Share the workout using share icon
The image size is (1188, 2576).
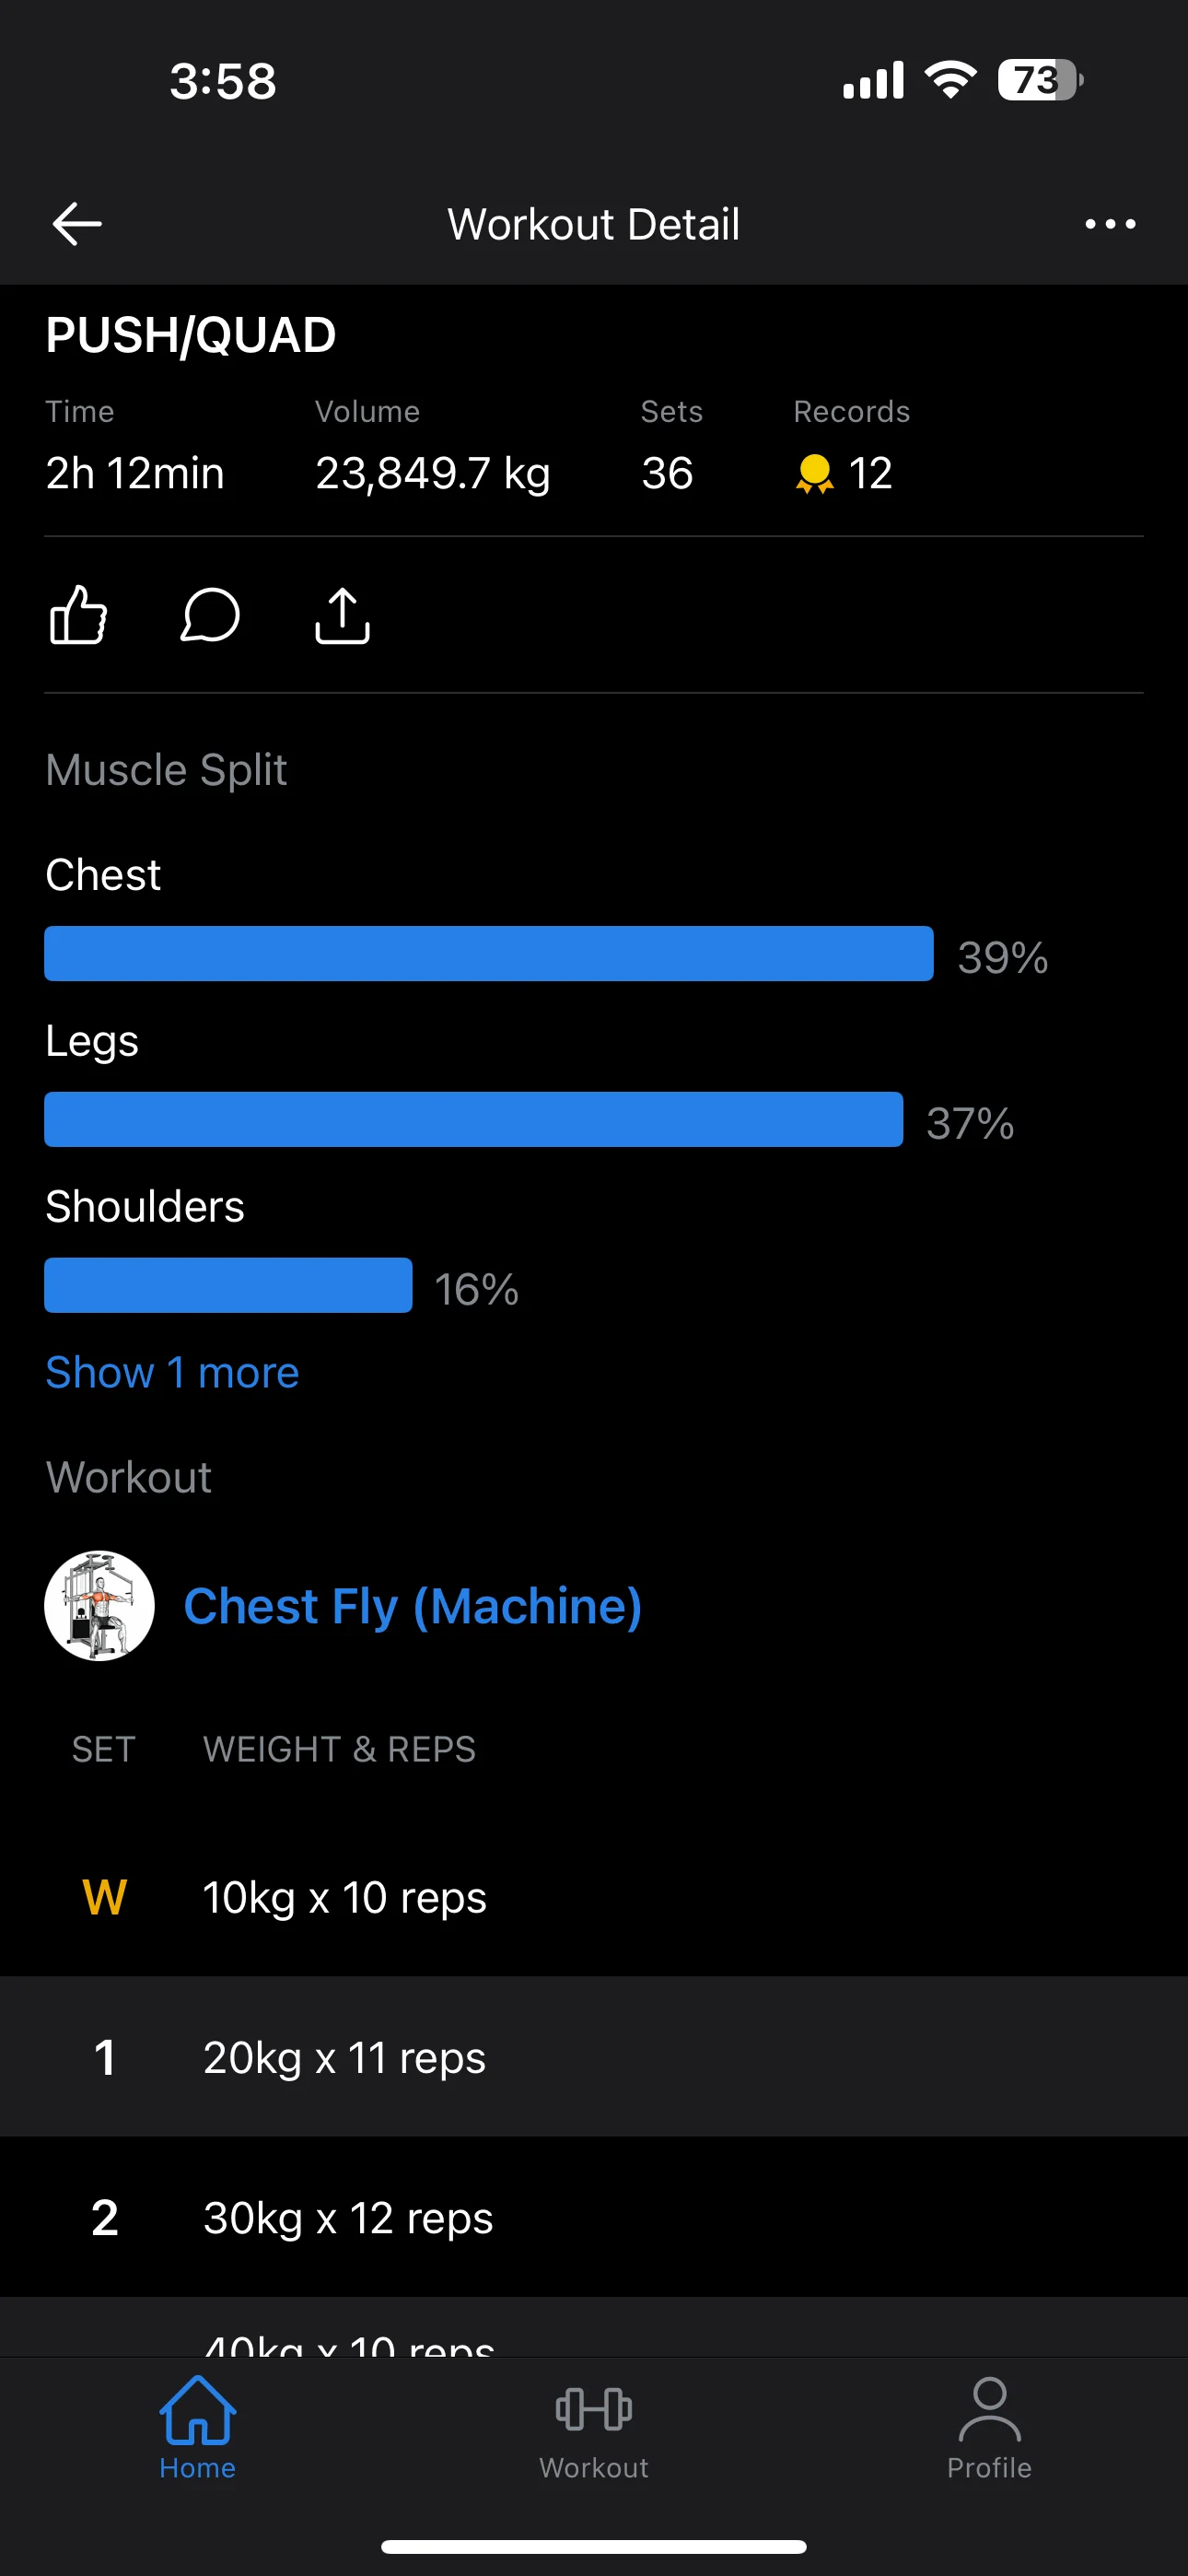click(342, 615)
